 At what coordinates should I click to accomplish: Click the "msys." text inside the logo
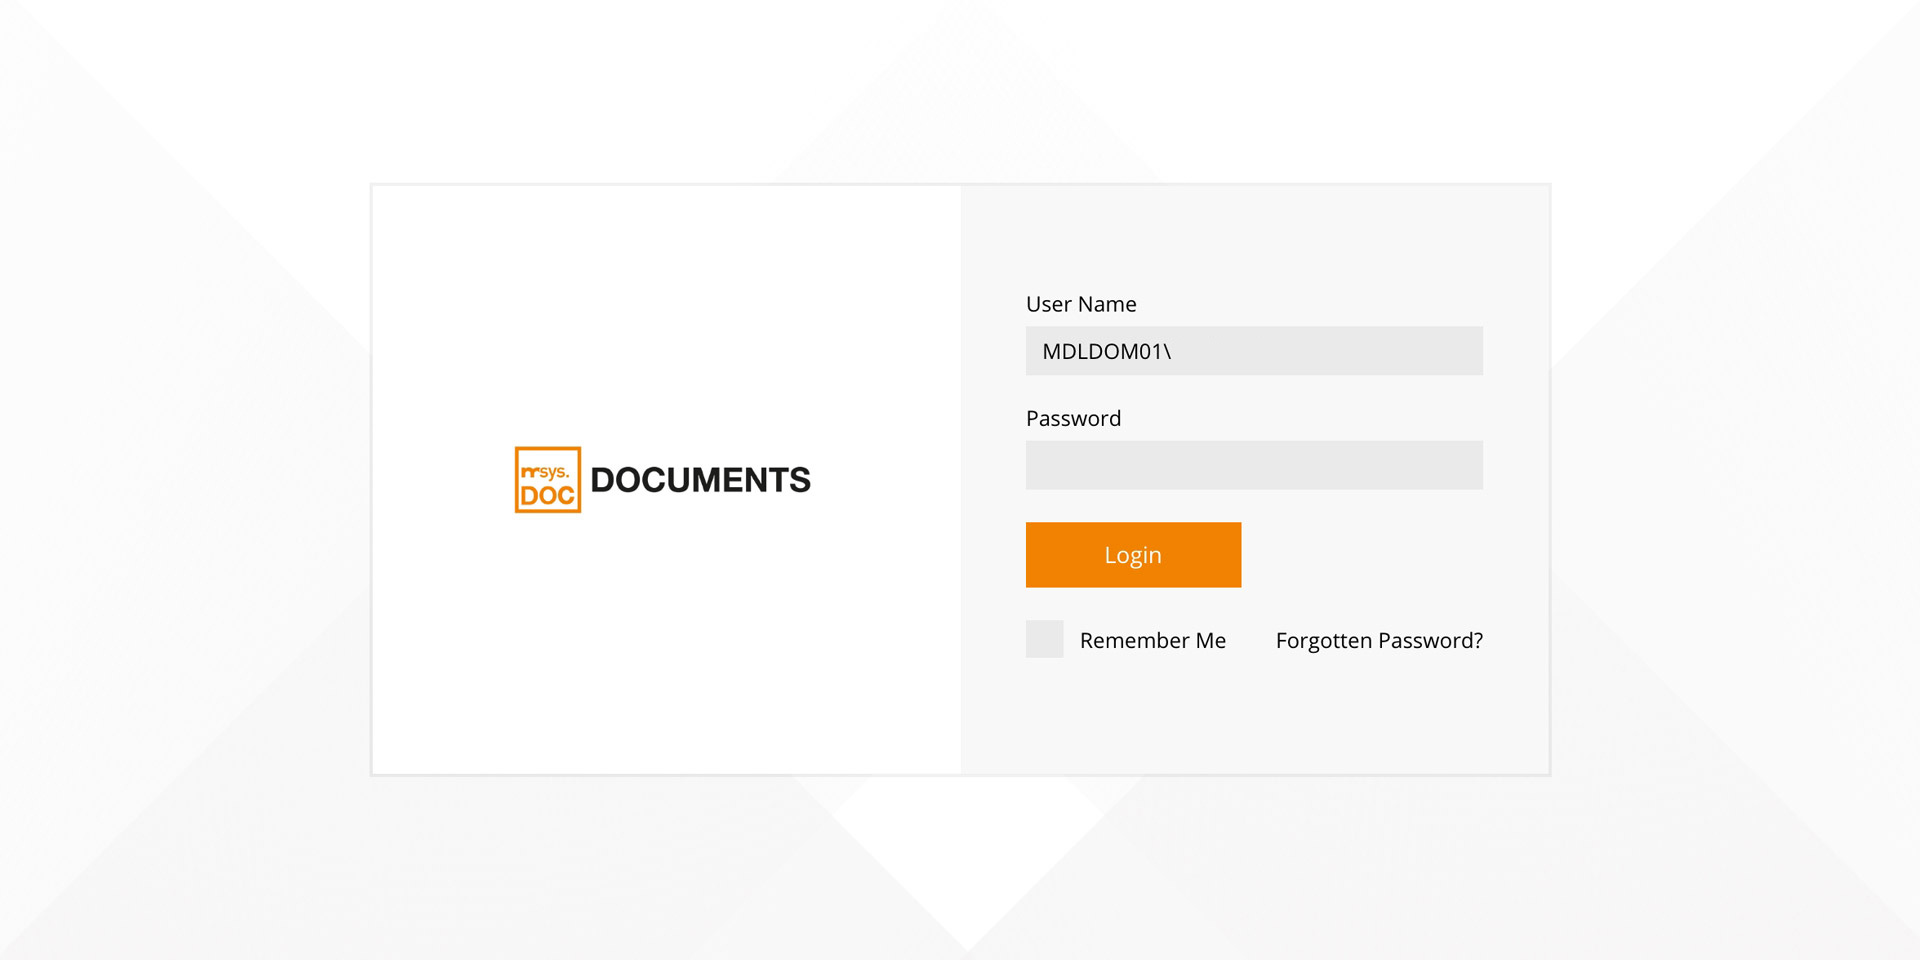point(547,471)
